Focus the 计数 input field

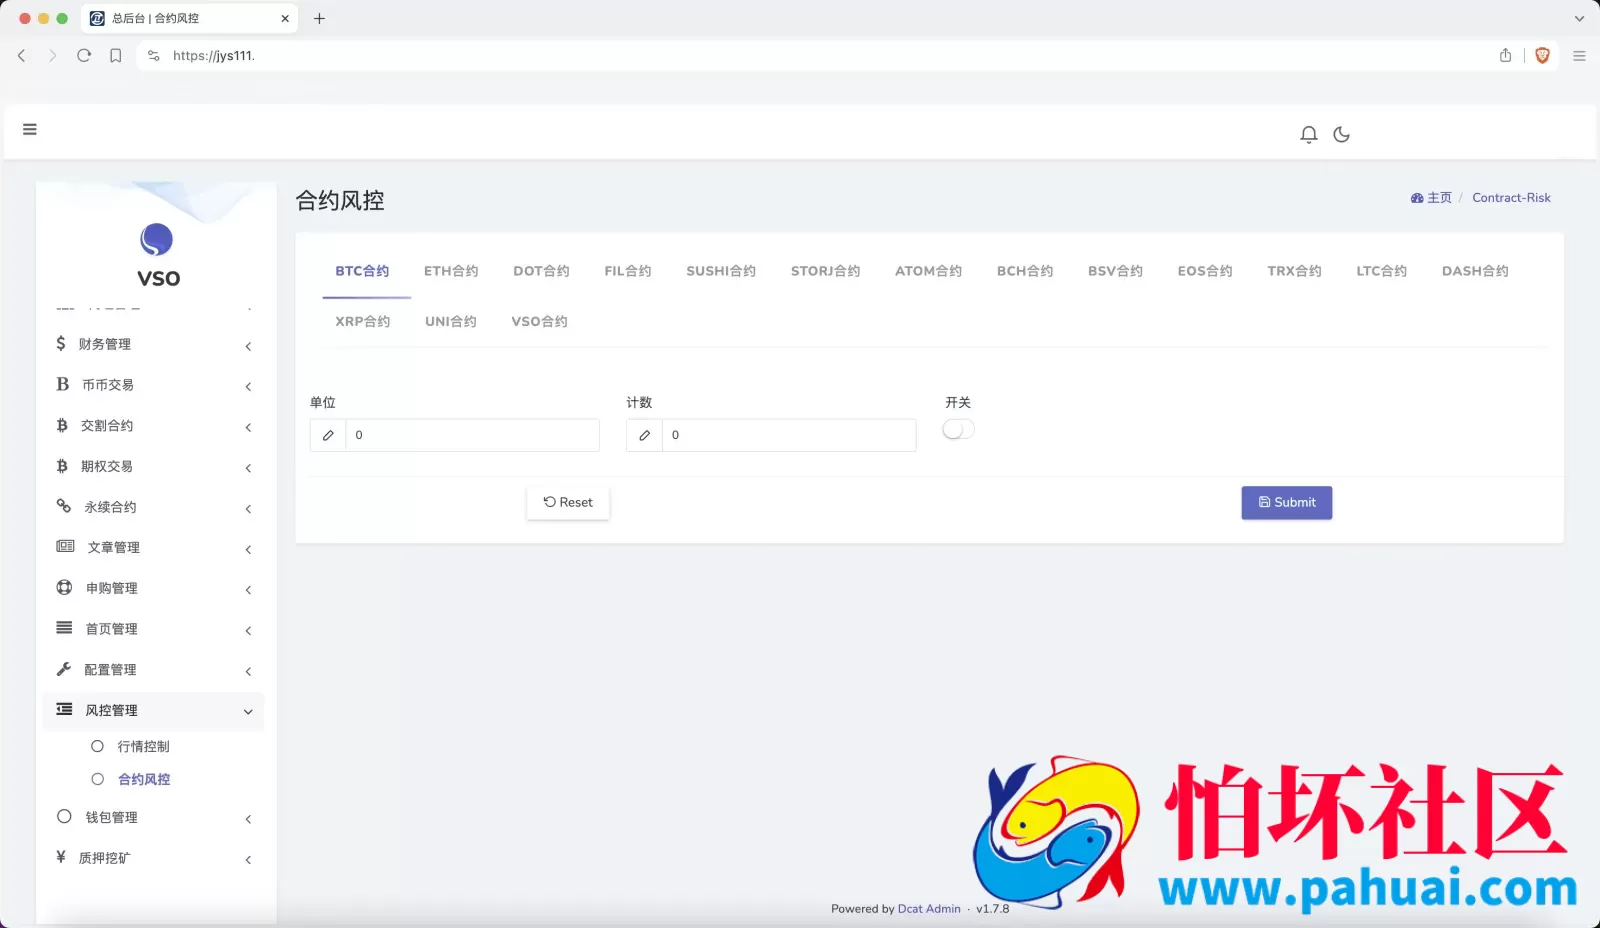pyautogui.click(x=789, y=435)
